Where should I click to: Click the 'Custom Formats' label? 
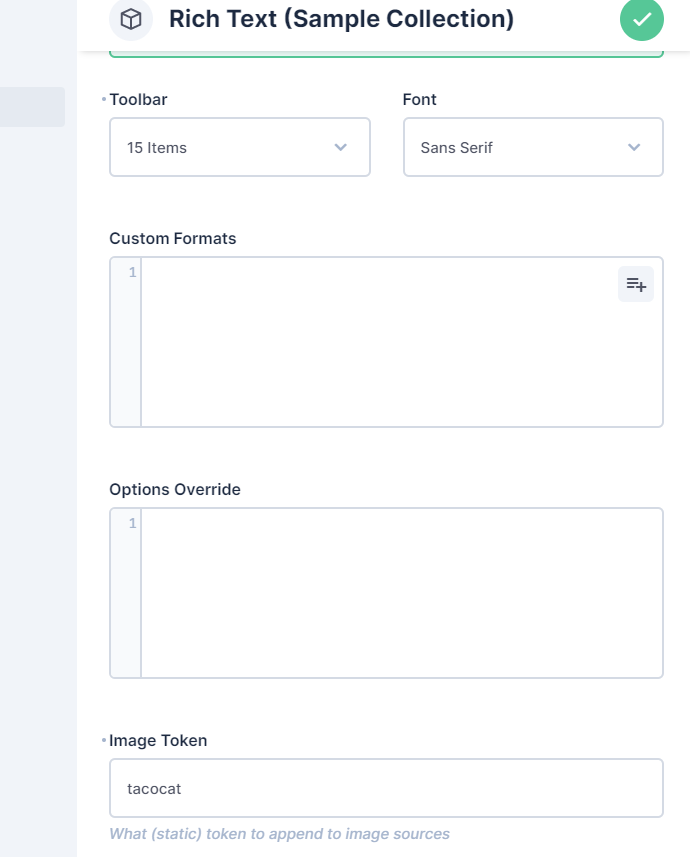[x=172, y=238]
